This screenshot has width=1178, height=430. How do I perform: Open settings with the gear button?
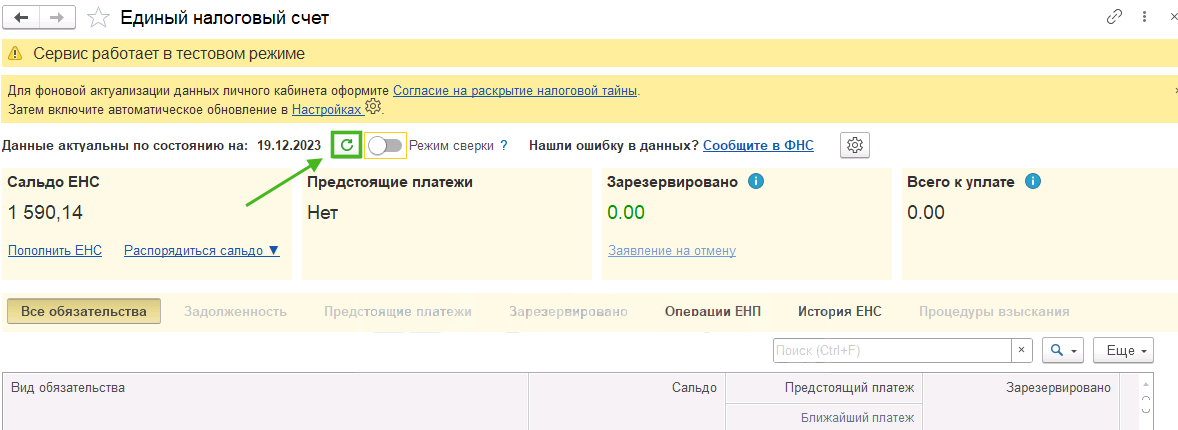[854, 145]
